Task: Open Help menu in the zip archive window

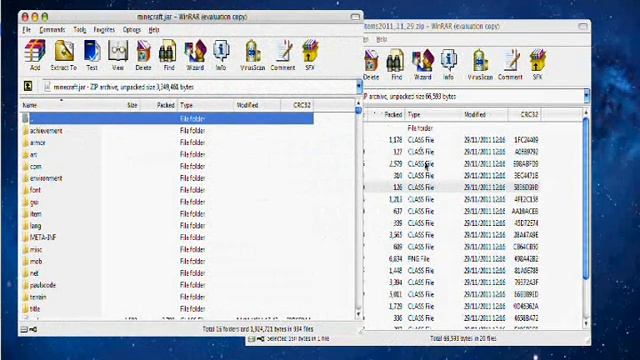Action: [x=381, y=39]
